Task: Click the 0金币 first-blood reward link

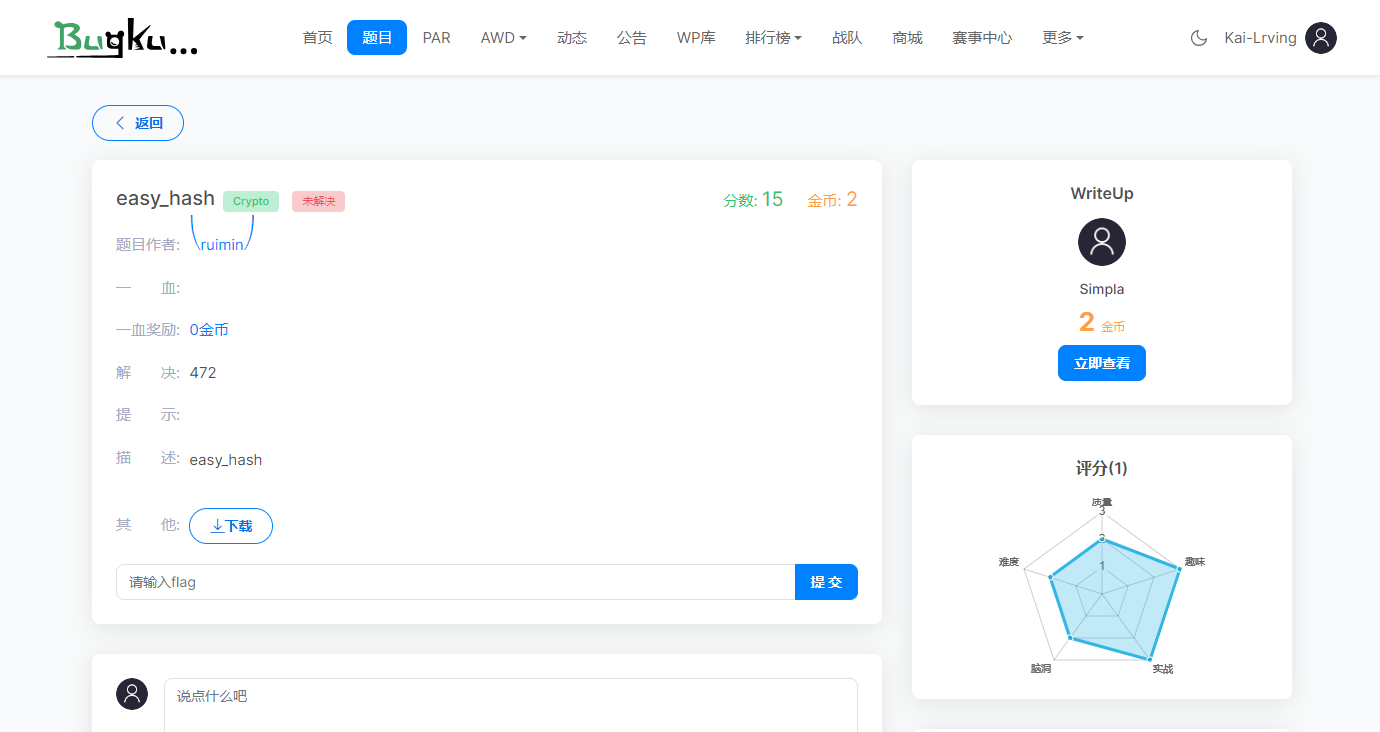Action: click(x=208, y=329)
